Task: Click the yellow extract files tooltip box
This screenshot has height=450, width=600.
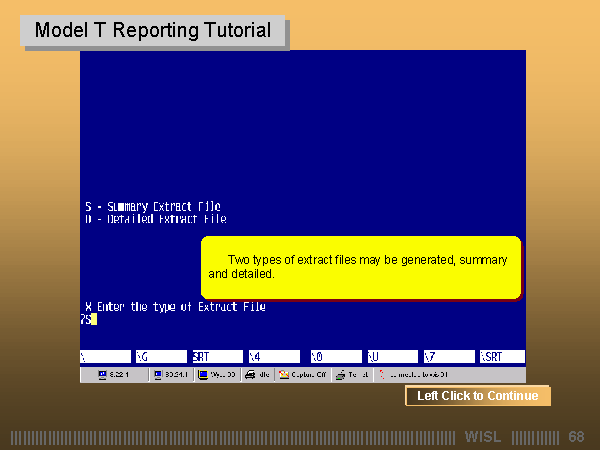Action: click(360, 267)
